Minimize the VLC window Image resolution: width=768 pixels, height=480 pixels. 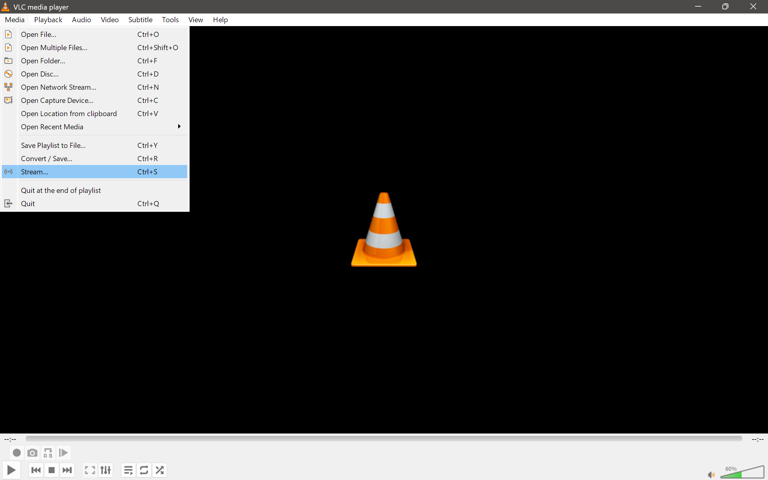698,6
